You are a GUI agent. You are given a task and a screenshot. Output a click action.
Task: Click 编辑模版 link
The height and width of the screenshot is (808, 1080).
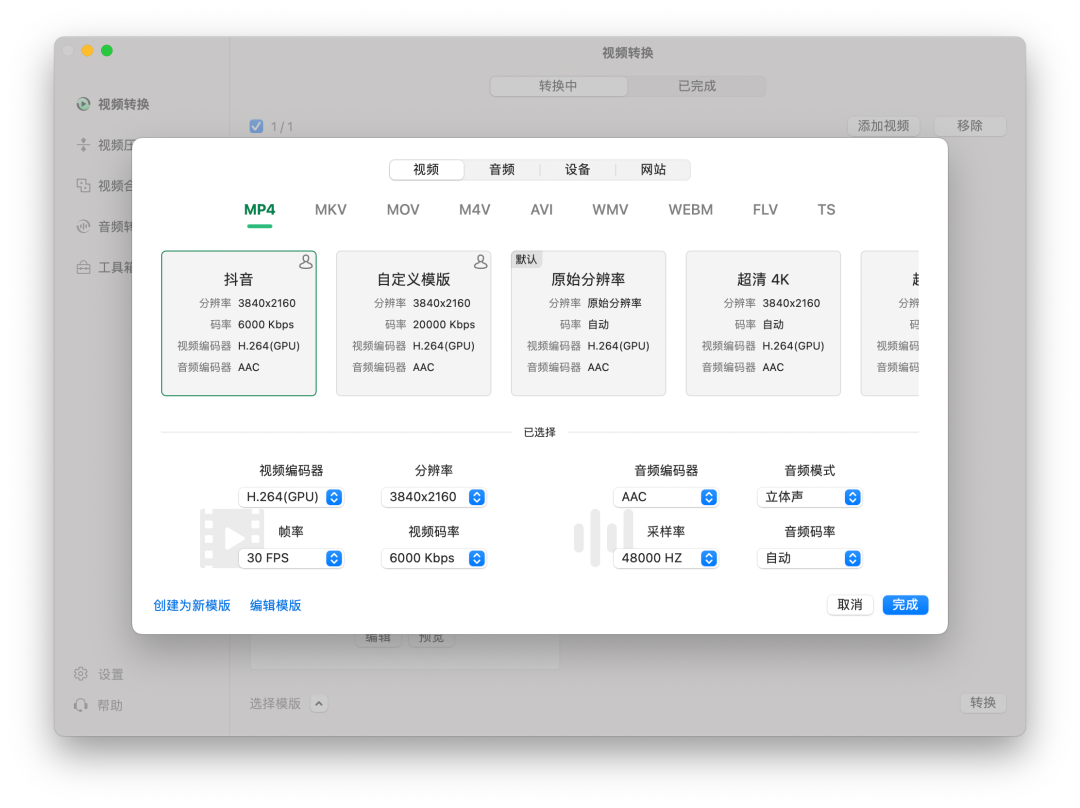276,605
